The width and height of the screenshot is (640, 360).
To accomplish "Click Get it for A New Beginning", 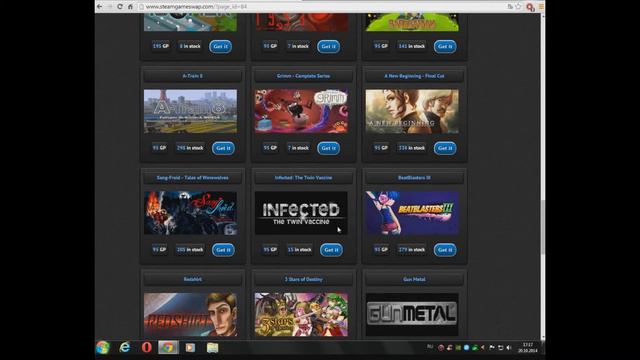I will tap(445, 148).
